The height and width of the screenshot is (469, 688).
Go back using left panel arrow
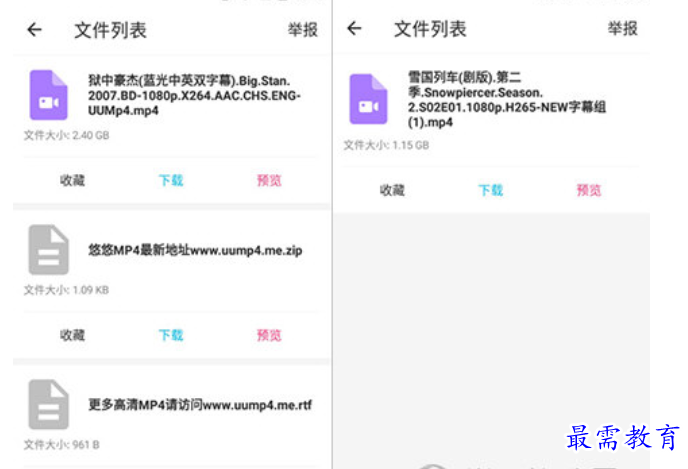[x=35, y=30]
